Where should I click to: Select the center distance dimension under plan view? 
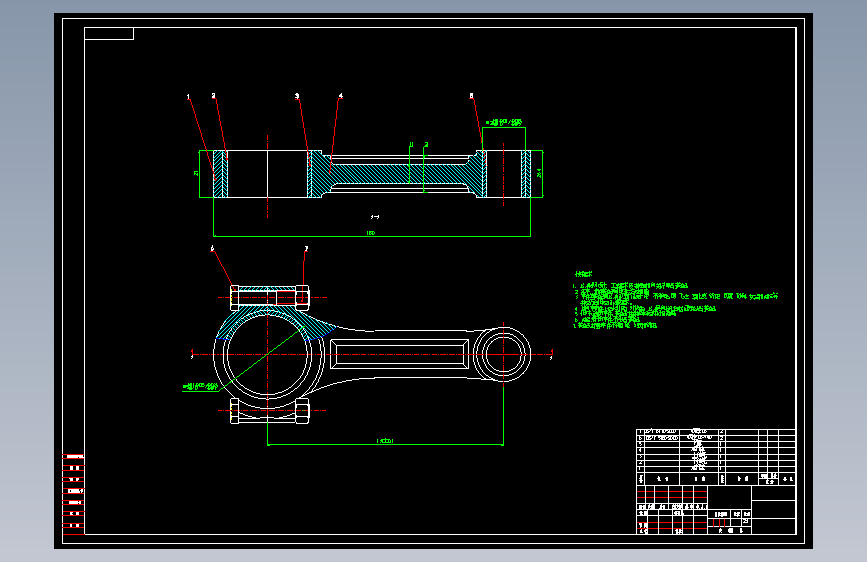(385, 441)
